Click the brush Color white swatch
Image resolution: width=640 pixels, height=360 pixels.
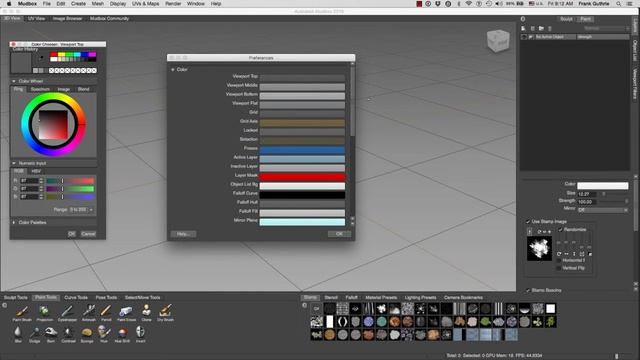coord(603,186)
